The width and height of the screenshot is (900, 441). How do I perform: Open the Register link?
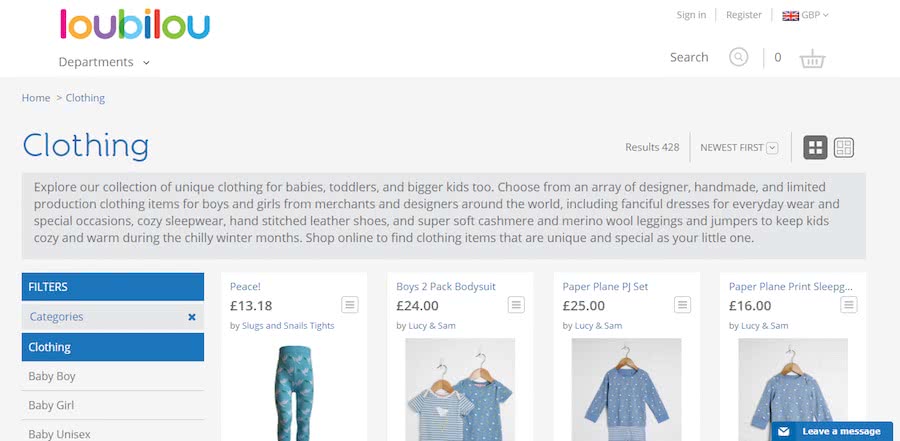coord(744,15)
